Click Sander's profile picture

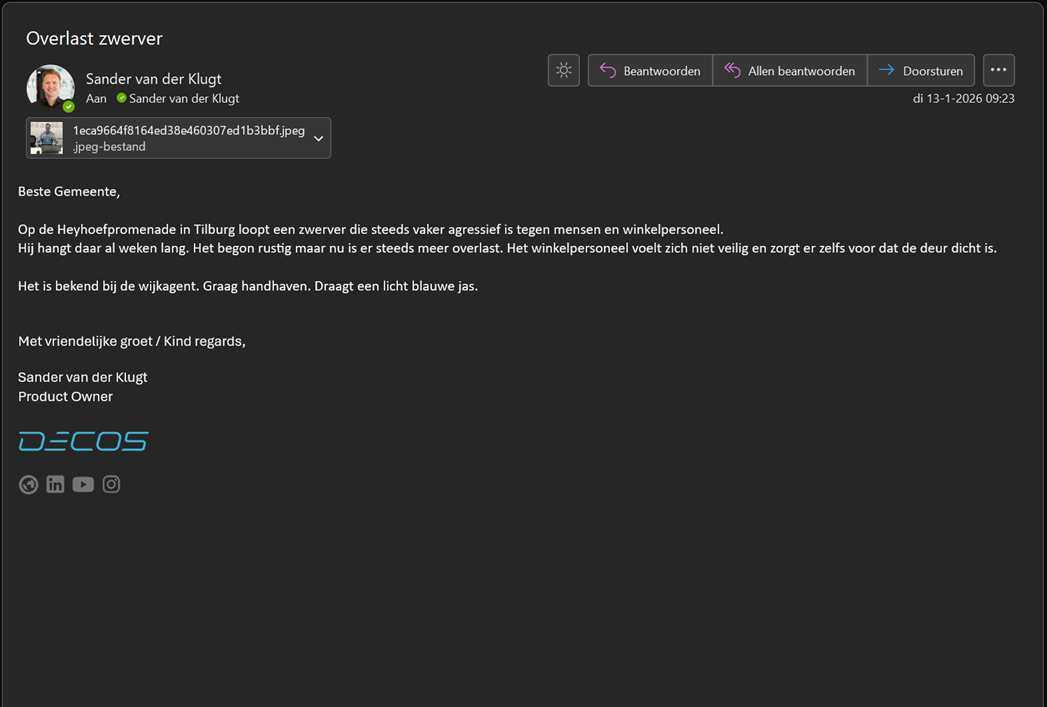(x=49, y=85)
